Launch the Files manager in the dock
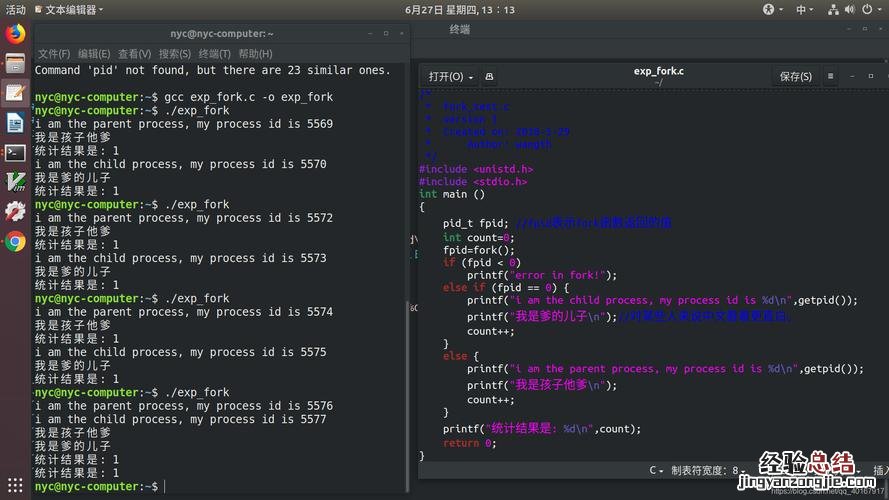The image size is (889, 500). [x=15, y=63]
